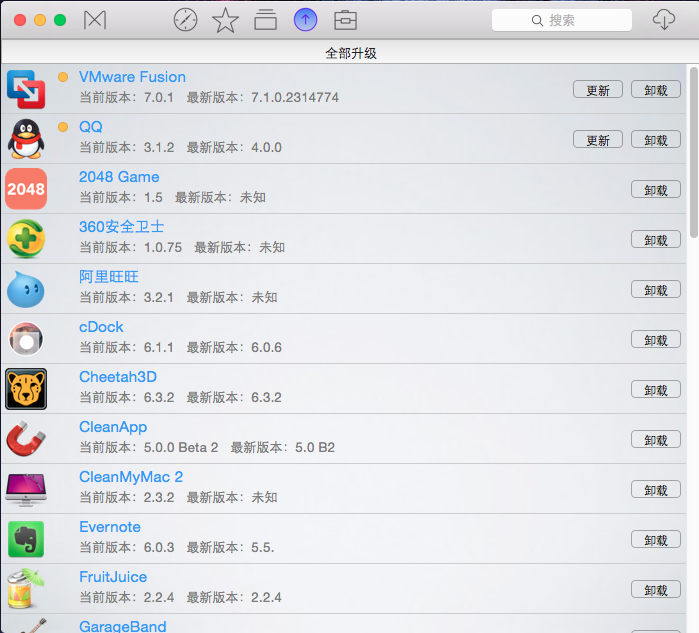Open the 2048 Game title link
699x633 pixels.
click(x=119, y=177)
